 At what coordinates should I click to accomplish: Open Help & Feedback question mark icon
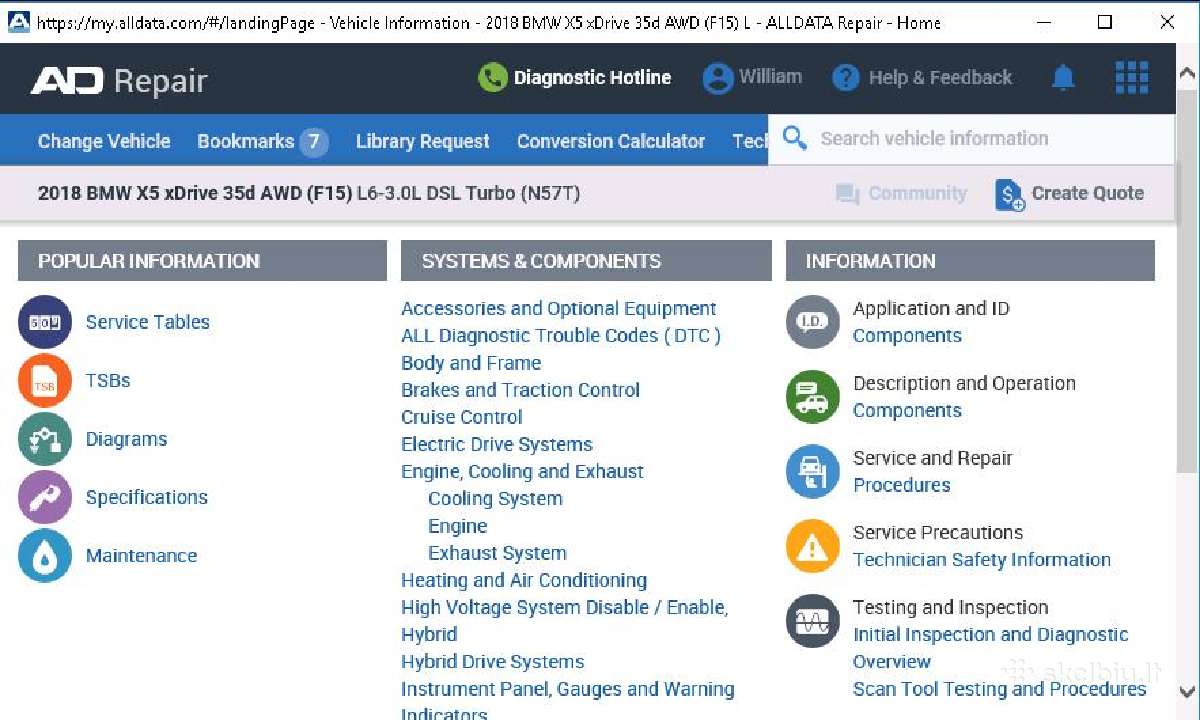click(846, 78)
